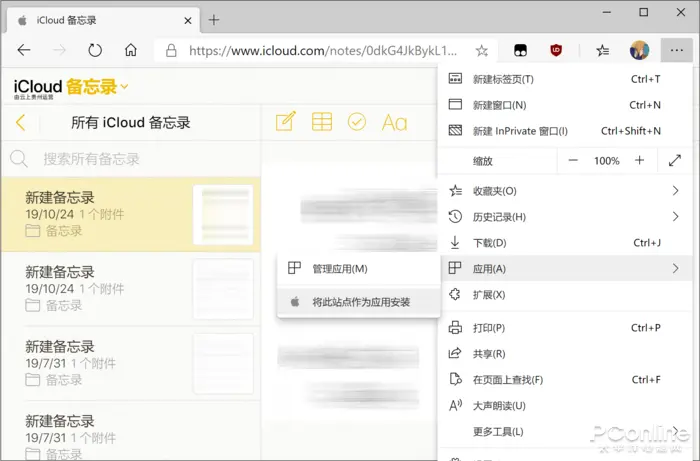Viewport: 700px width, 461px height.
Task: Go to the browser home page icon
Action: point(130,50)
